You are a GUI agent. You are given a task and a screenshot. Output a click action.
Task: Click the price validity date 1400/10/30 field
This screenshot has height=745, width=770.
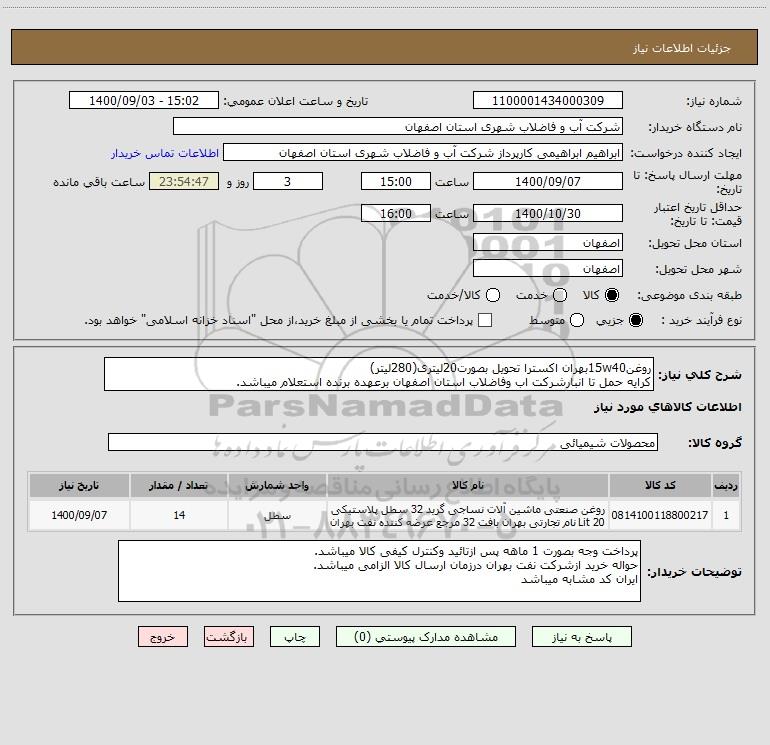click(548, 213)
